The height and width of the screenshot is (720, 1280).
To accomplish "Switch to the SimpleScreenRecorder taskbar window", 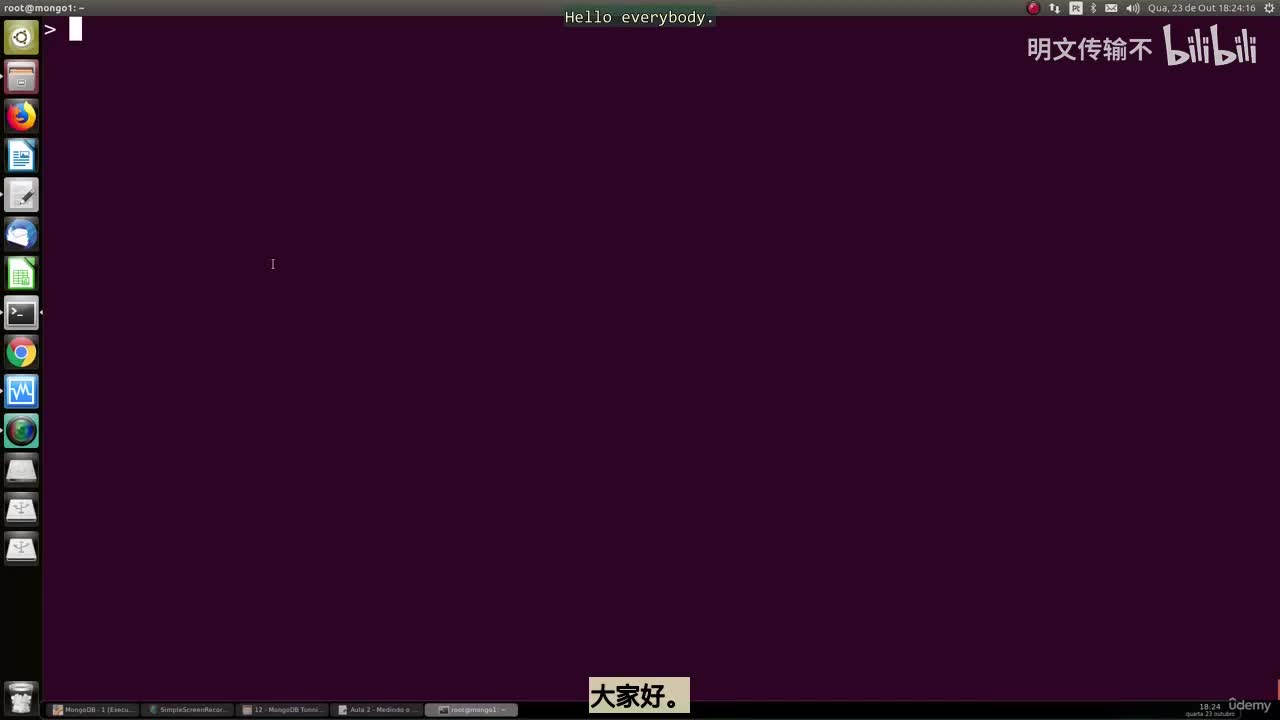I will [x=188, y=710].
